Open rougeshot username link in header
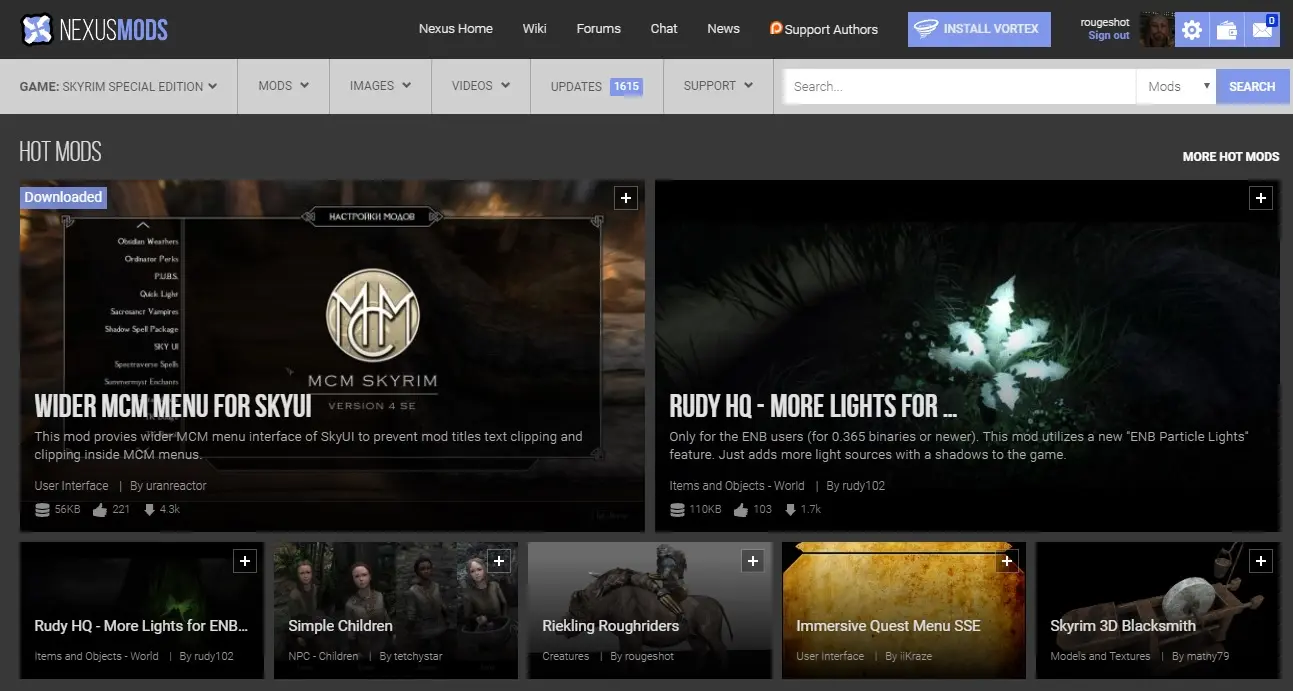Screen dimensions: 1293x691 [x=1105, y=22]
